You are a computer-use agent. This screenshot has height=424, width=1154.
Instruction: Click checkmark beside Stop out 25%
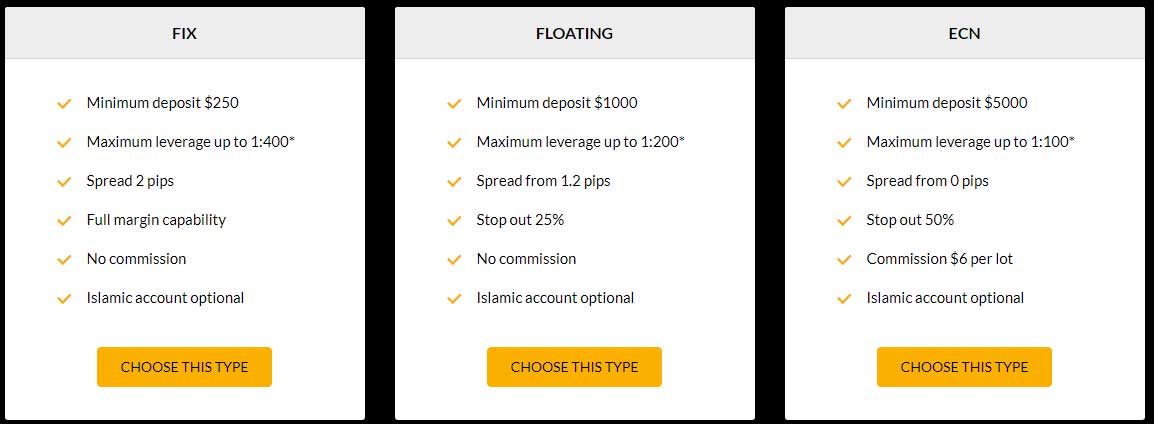click(454, 220)
